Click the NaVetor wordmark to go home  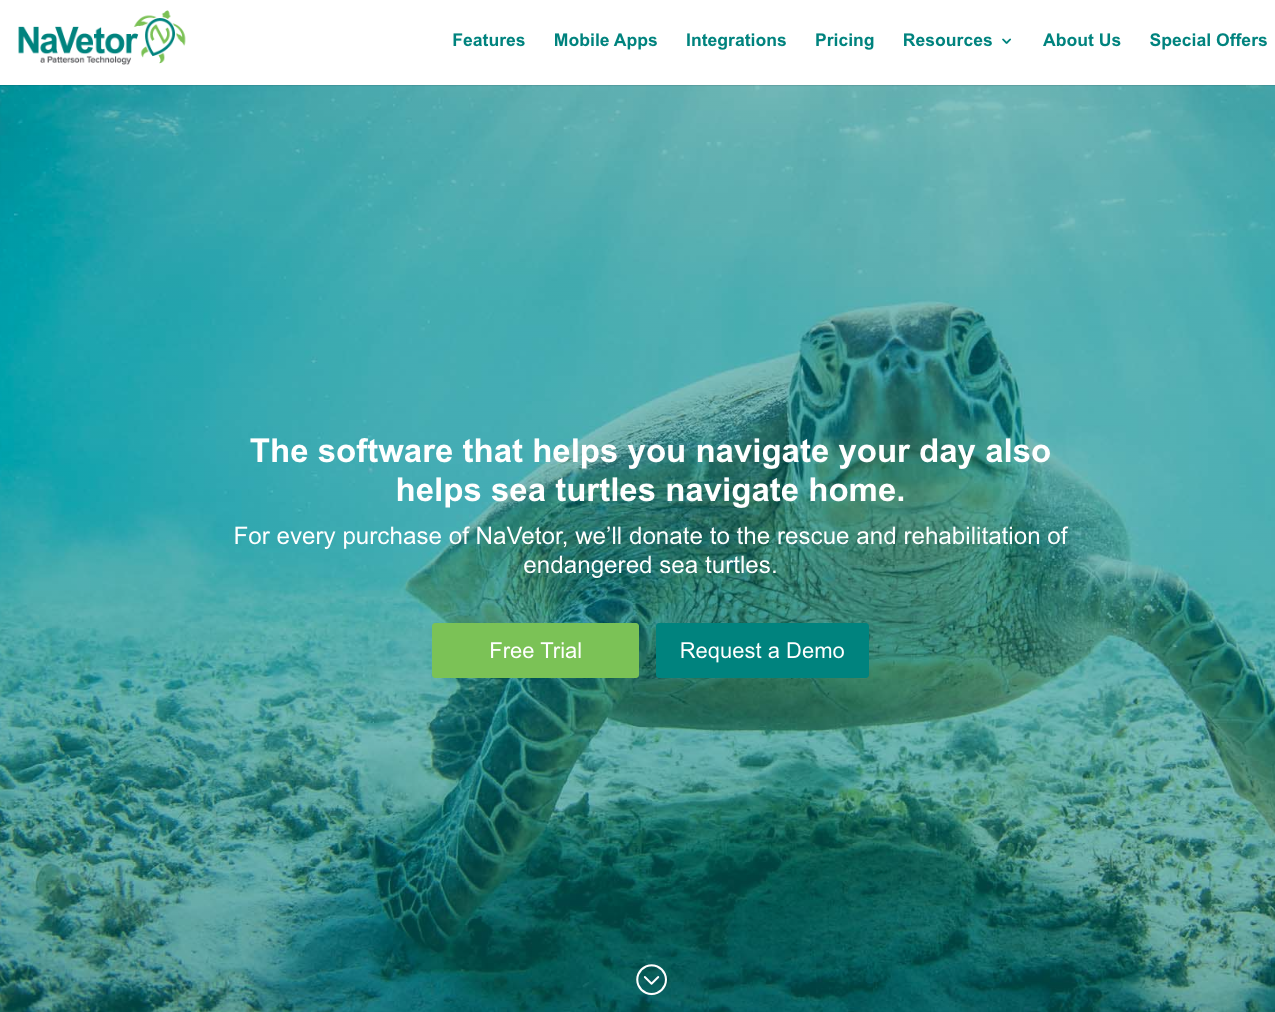pos(77,40)
